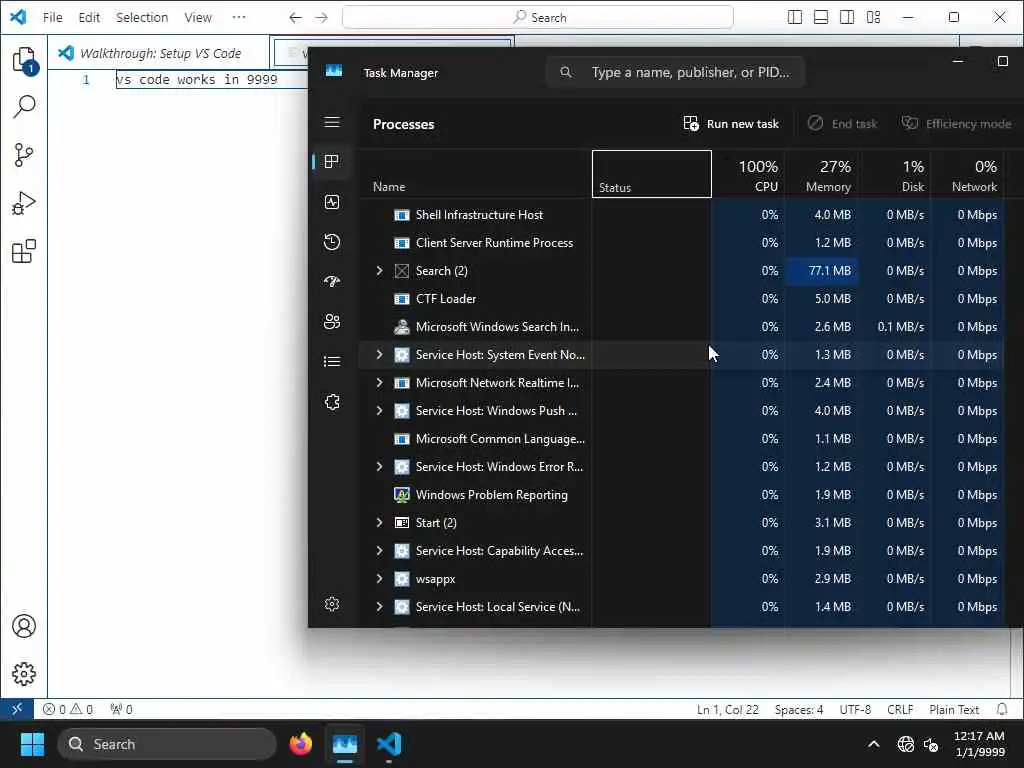Image resolution: width=1024 pixels, height=768 pixels.
Task: Open the Services page in Task Manager
Action: pyautogui.click(x=332, y=402)
